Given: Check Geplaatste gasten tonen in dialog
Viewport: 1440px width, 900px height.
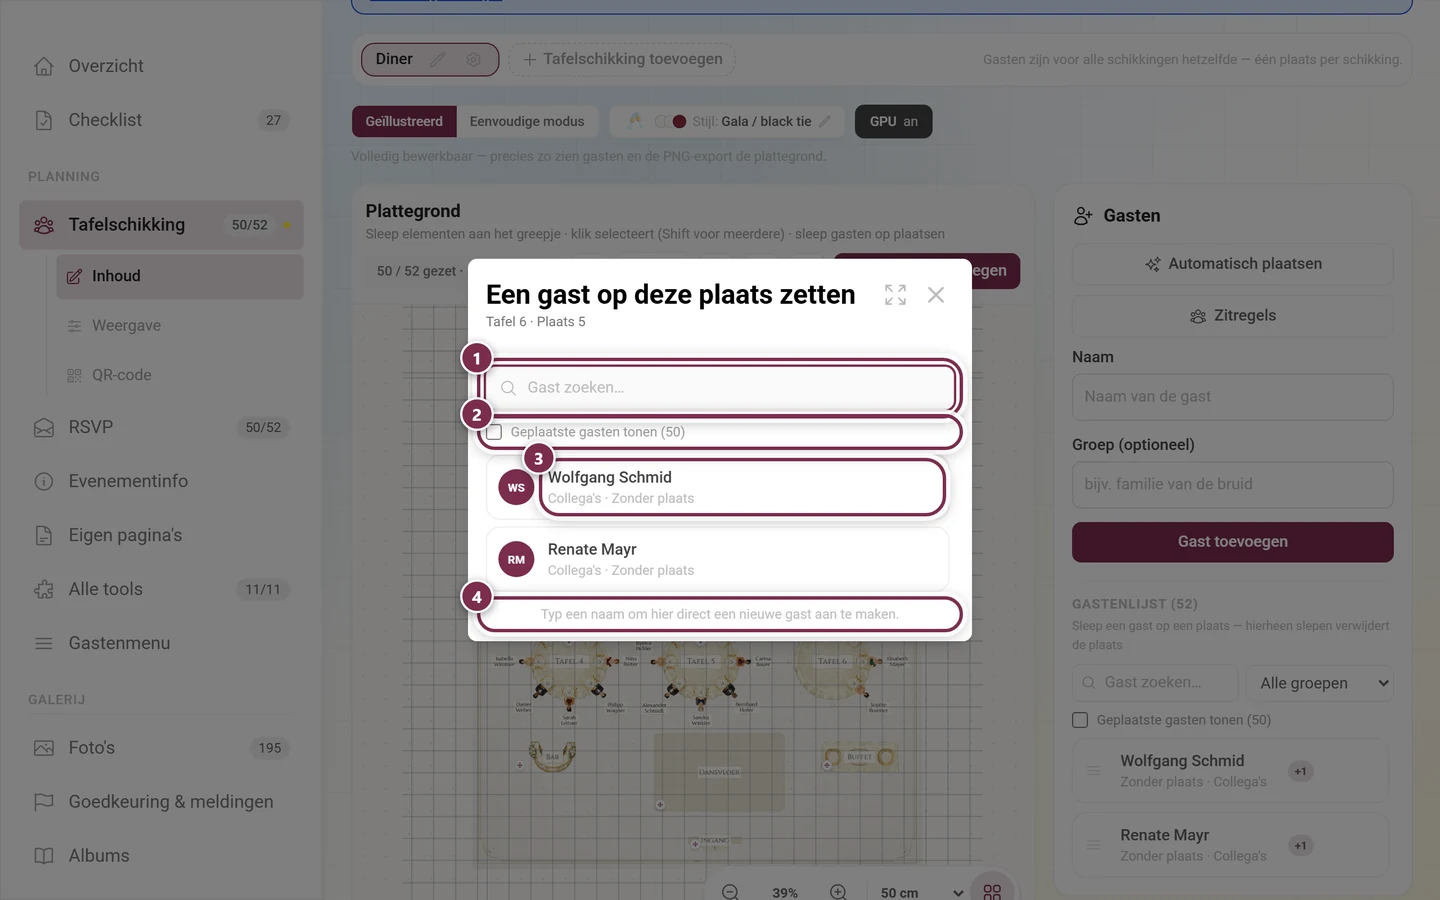Looking at the screenshot, I should pyautogui.click(x=494, y=432).
